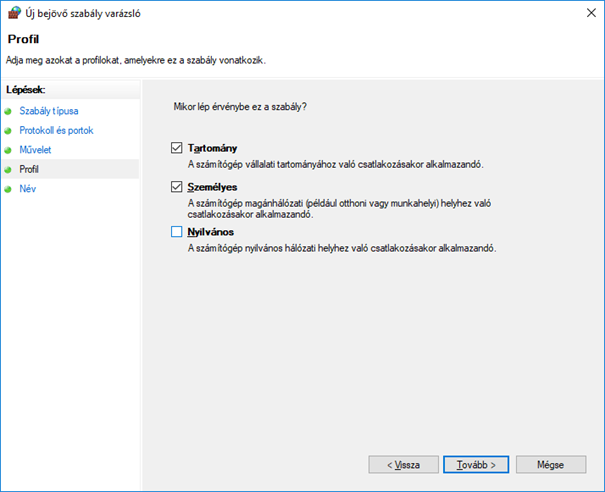Click the firewall wizard icon in title bar
Image resolution: width=605 pixels, height=492 pixels.
click(x=14, y=14)
